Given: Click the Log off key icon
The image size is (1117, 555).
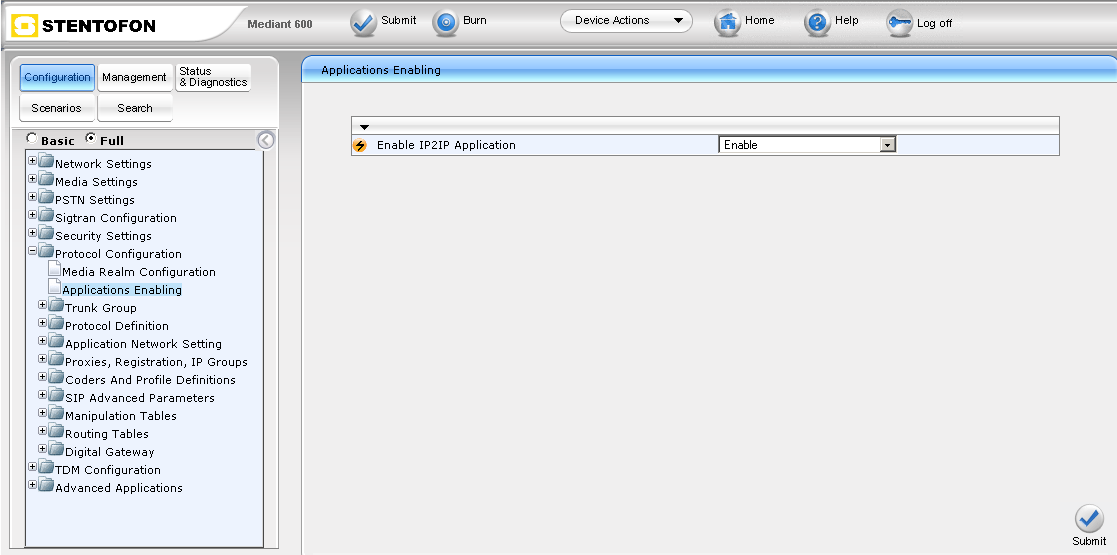Looking at the screenshot, I should point(900,23).
